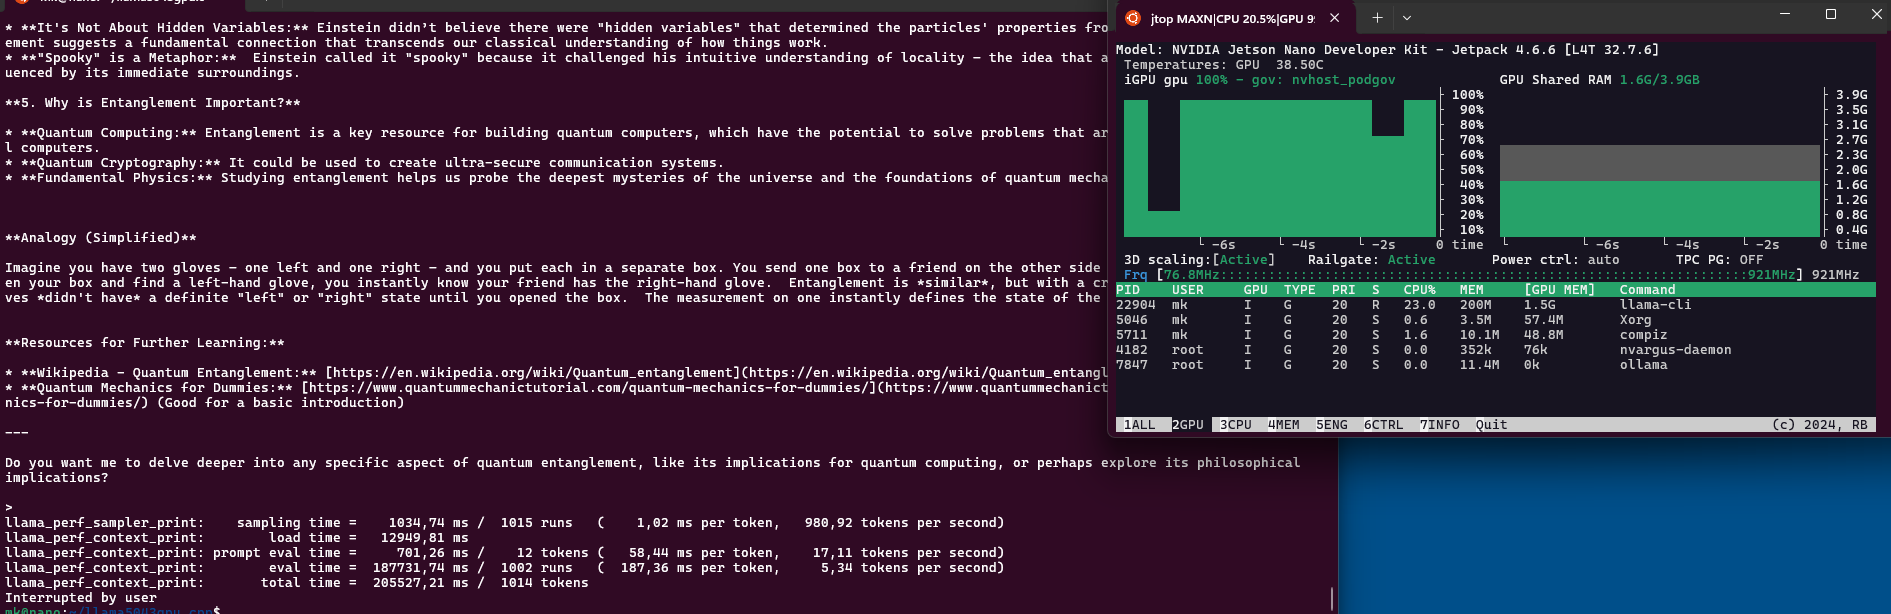Select the llama-cli process row

click(1655, 305)
